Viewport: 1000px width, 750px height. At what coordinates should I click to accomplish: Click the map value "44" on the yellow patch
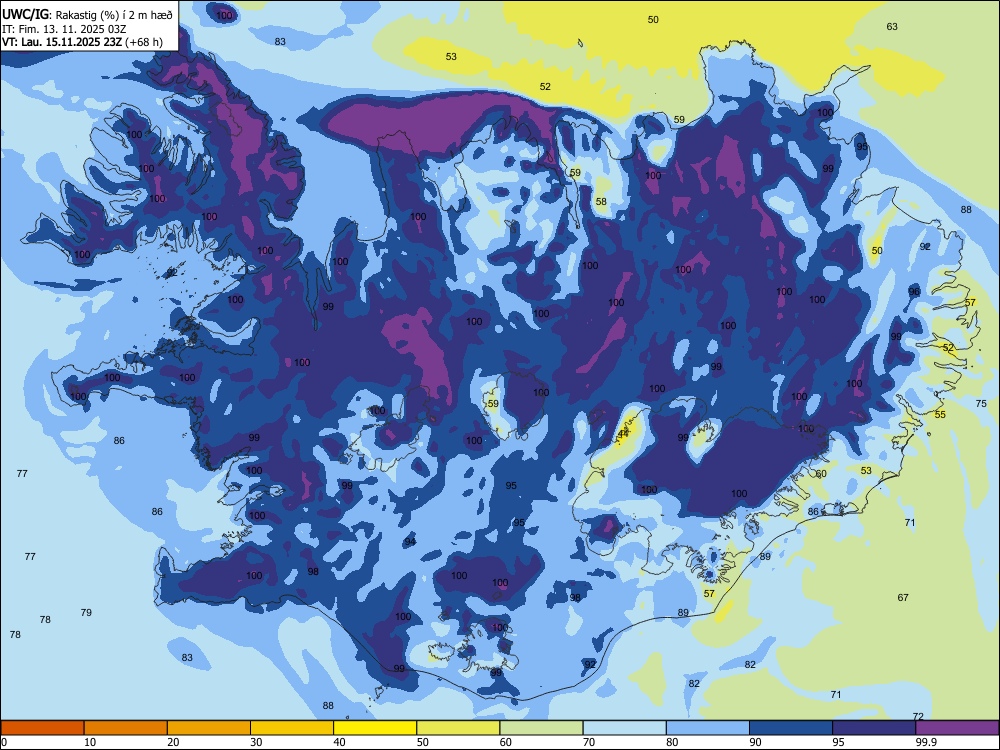coord(623,433)
